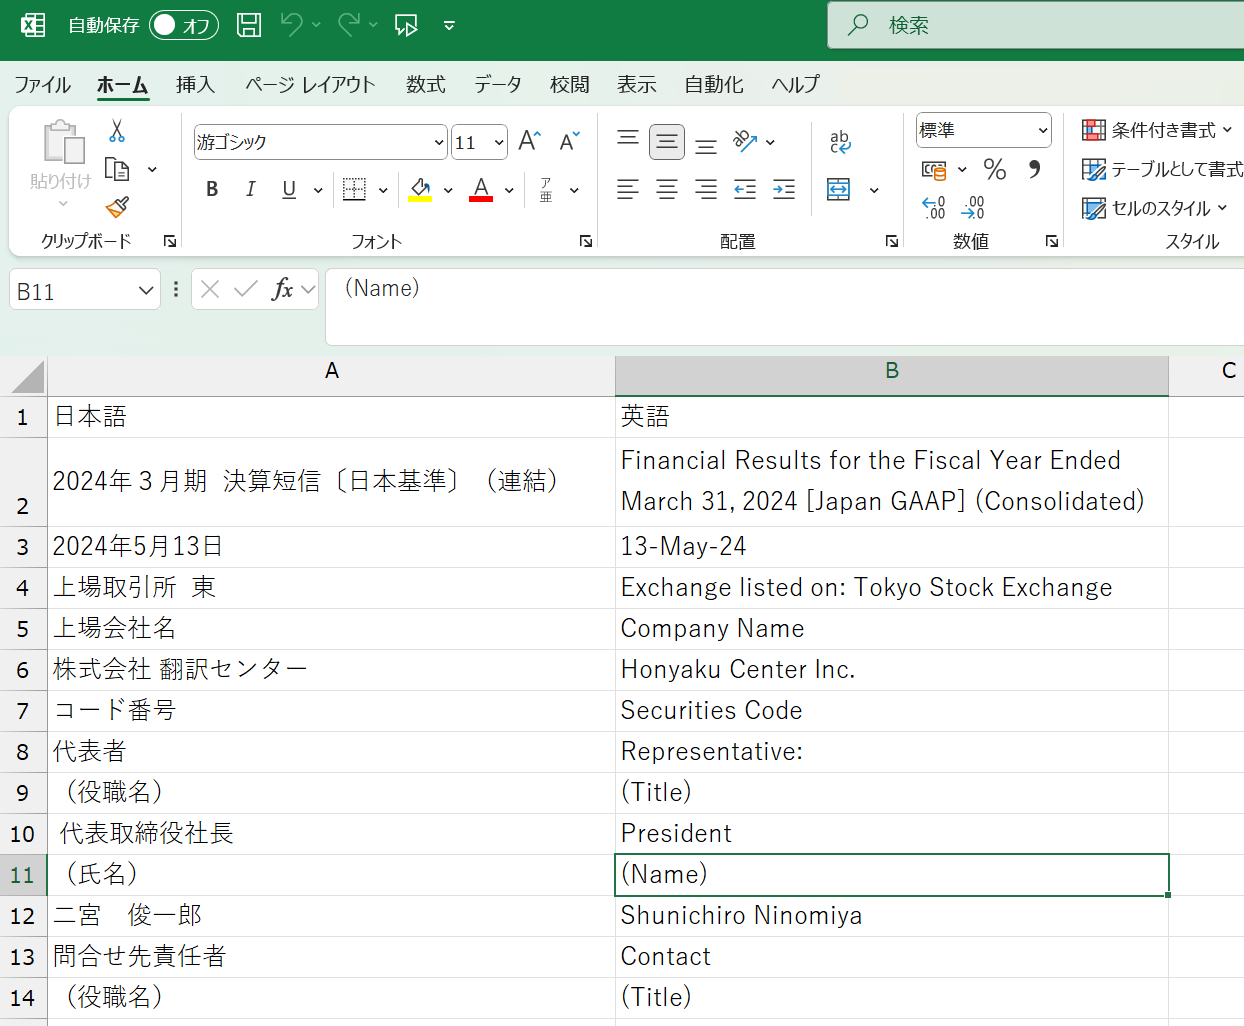
Task: Click the Percent style icon
Action: pyautogui.click(x=995, y=169)
